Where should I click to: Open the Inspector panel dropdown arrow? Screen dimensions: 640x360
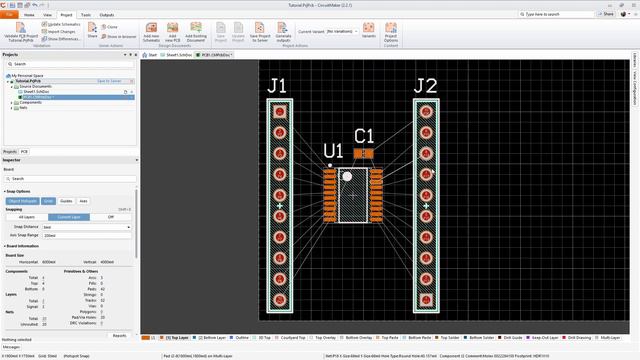(x=136, y=160)
